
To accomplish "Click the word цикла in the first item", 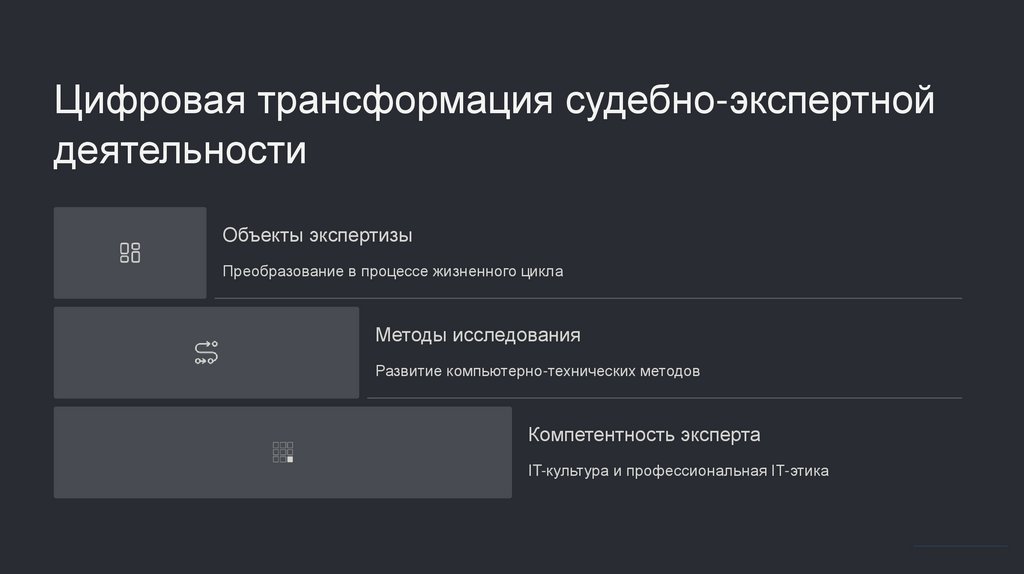I will [542, 271].
